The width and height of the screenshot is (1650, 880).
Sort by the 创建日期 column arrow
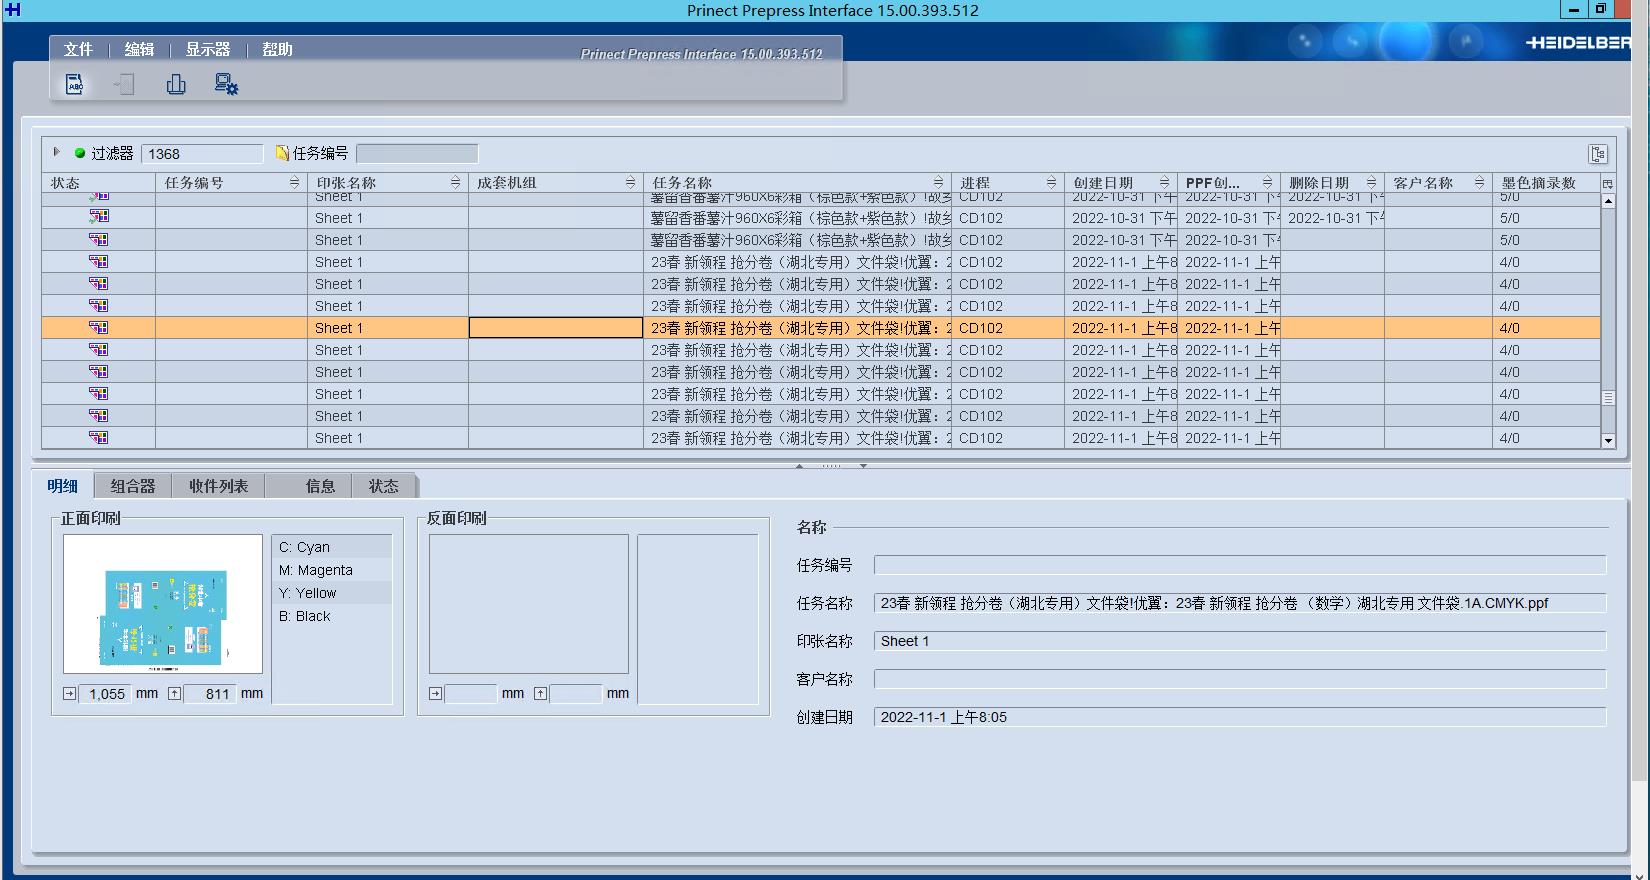click(x=1164, y=182)
